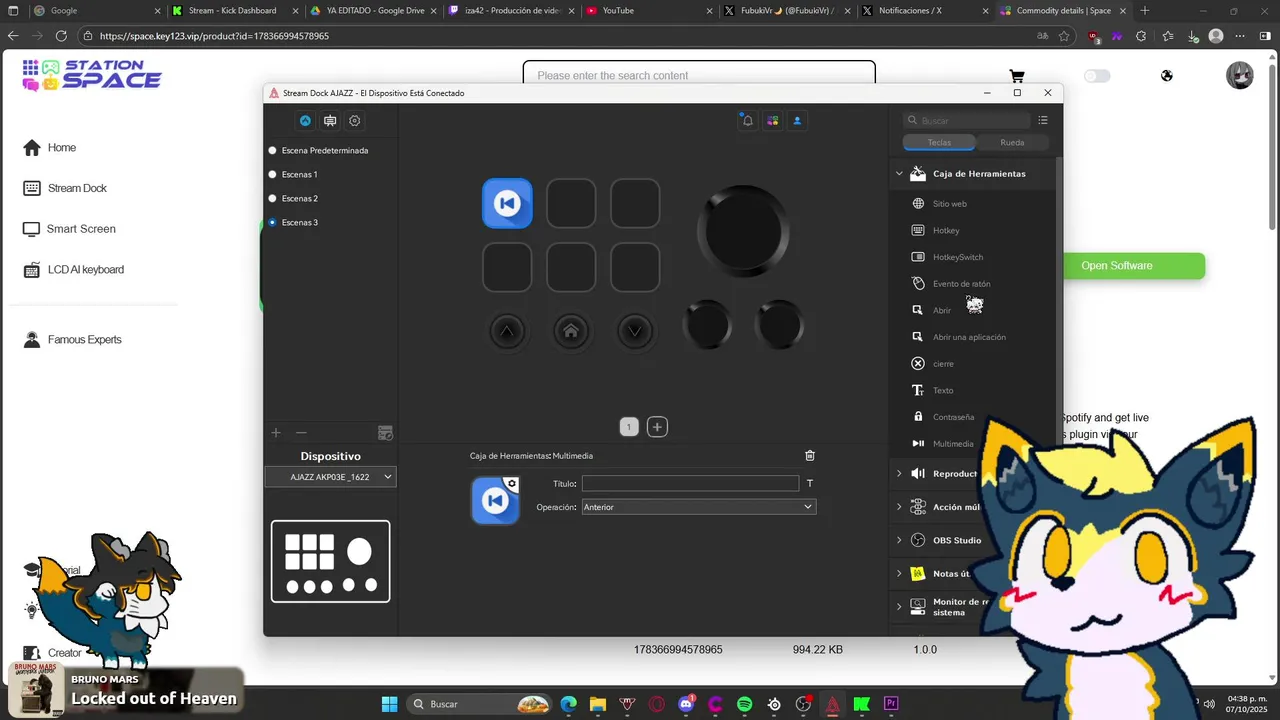Viewport: 1280px width, 720px height.
Task: Select the Texto tool
Action: pyautogui.click(x=943, y=391)
